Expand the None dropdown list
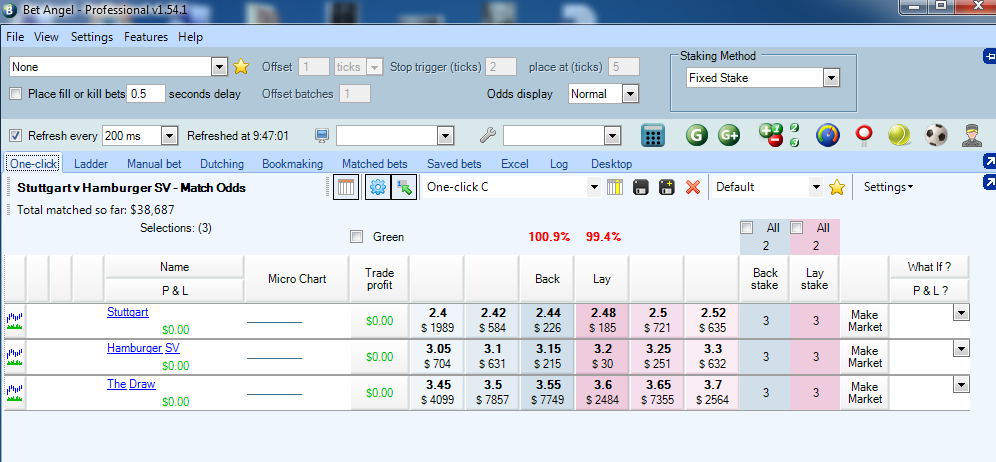Screen dimensions: 996x462 tap(219, 67)
